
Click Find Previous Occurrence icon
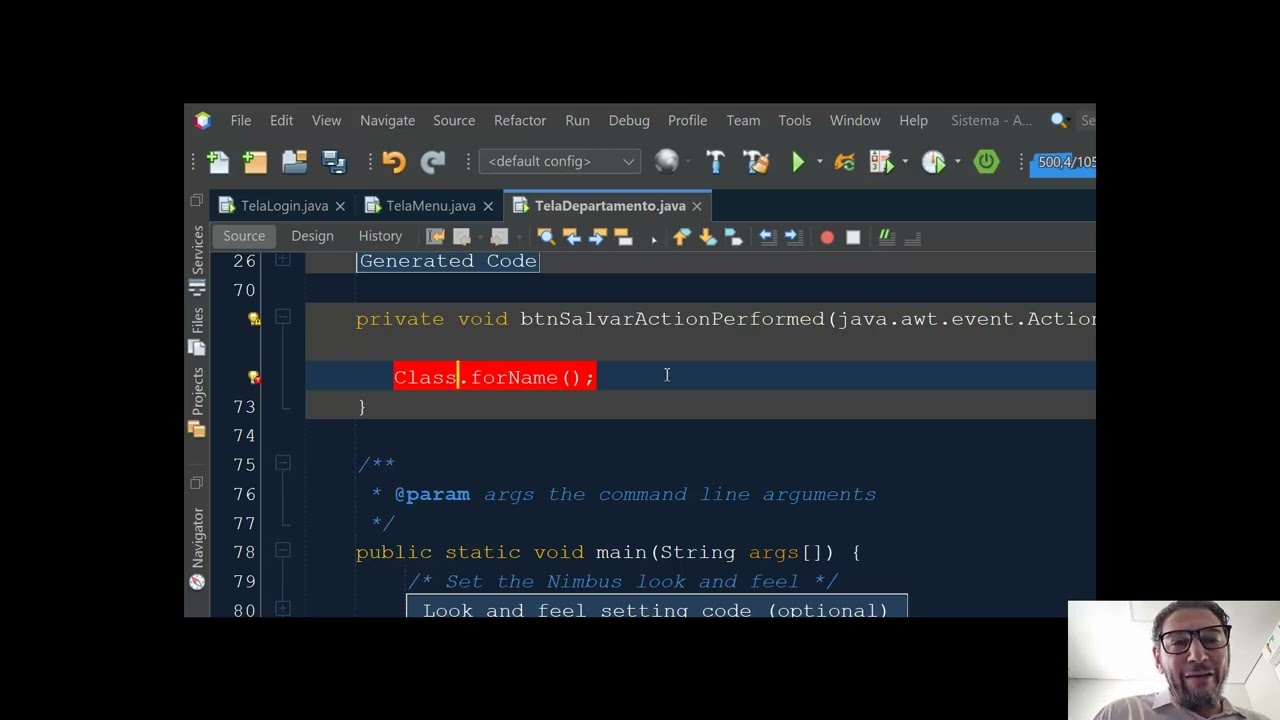tap(571, 237)
